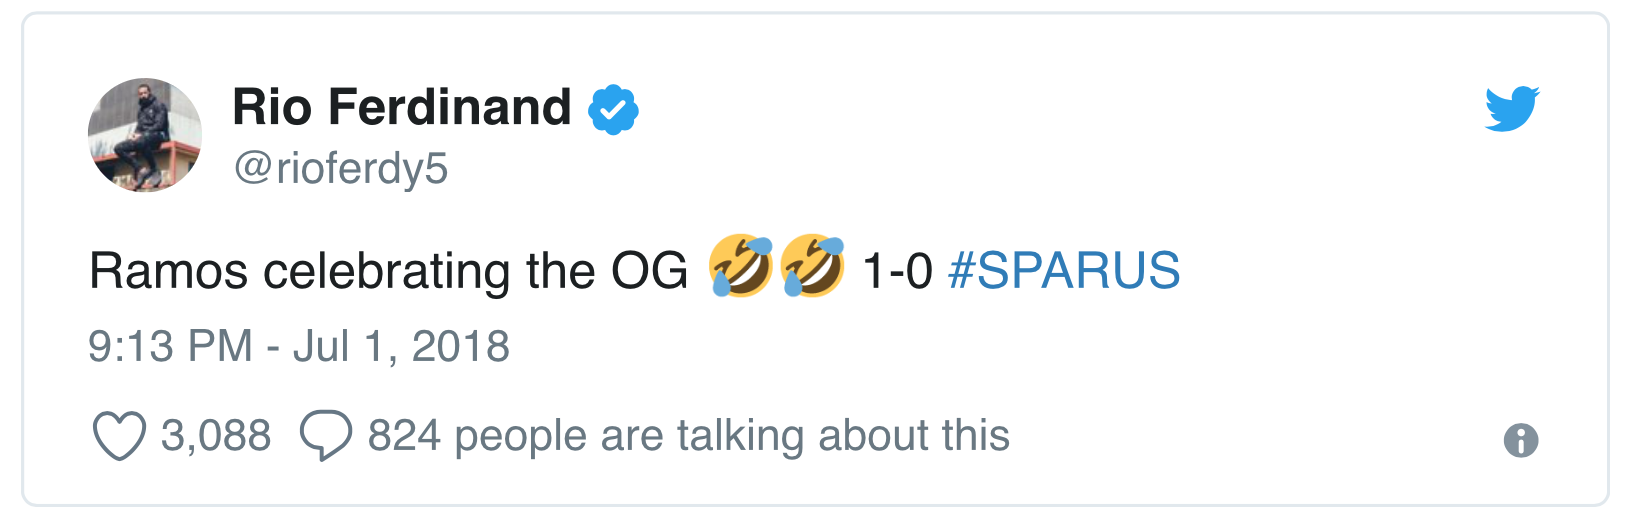Open the @rioferdy5 handle link
The height and width of the screenshot is (518, 1638).
point(341,169)
